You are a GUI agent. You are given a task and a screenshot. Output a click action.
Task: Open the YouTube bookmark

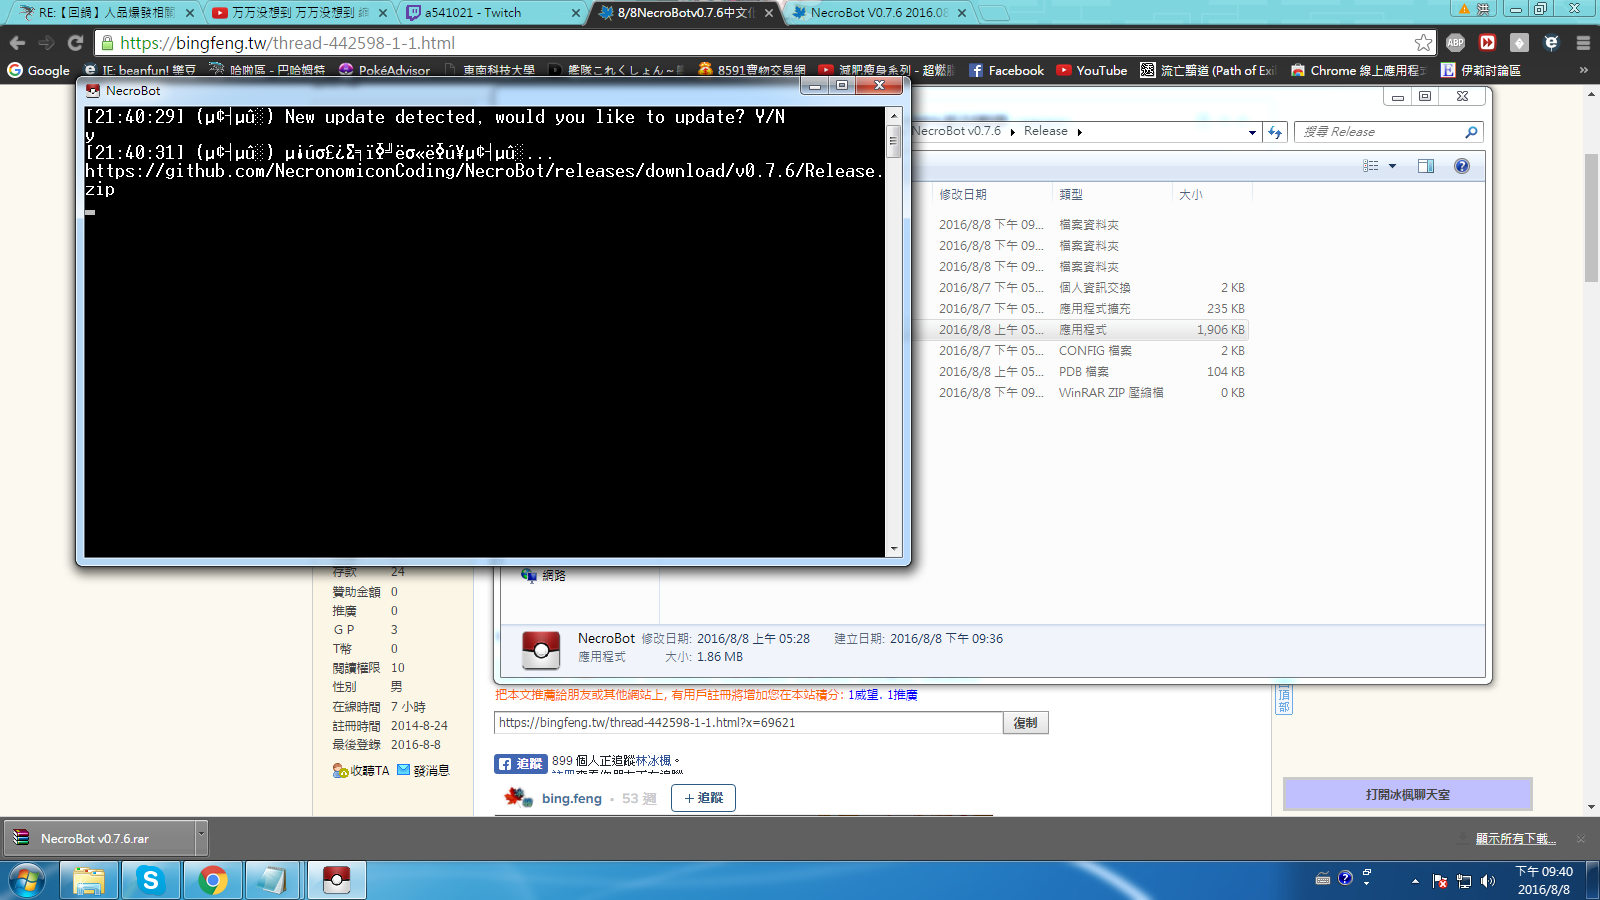coord(1091,70)
